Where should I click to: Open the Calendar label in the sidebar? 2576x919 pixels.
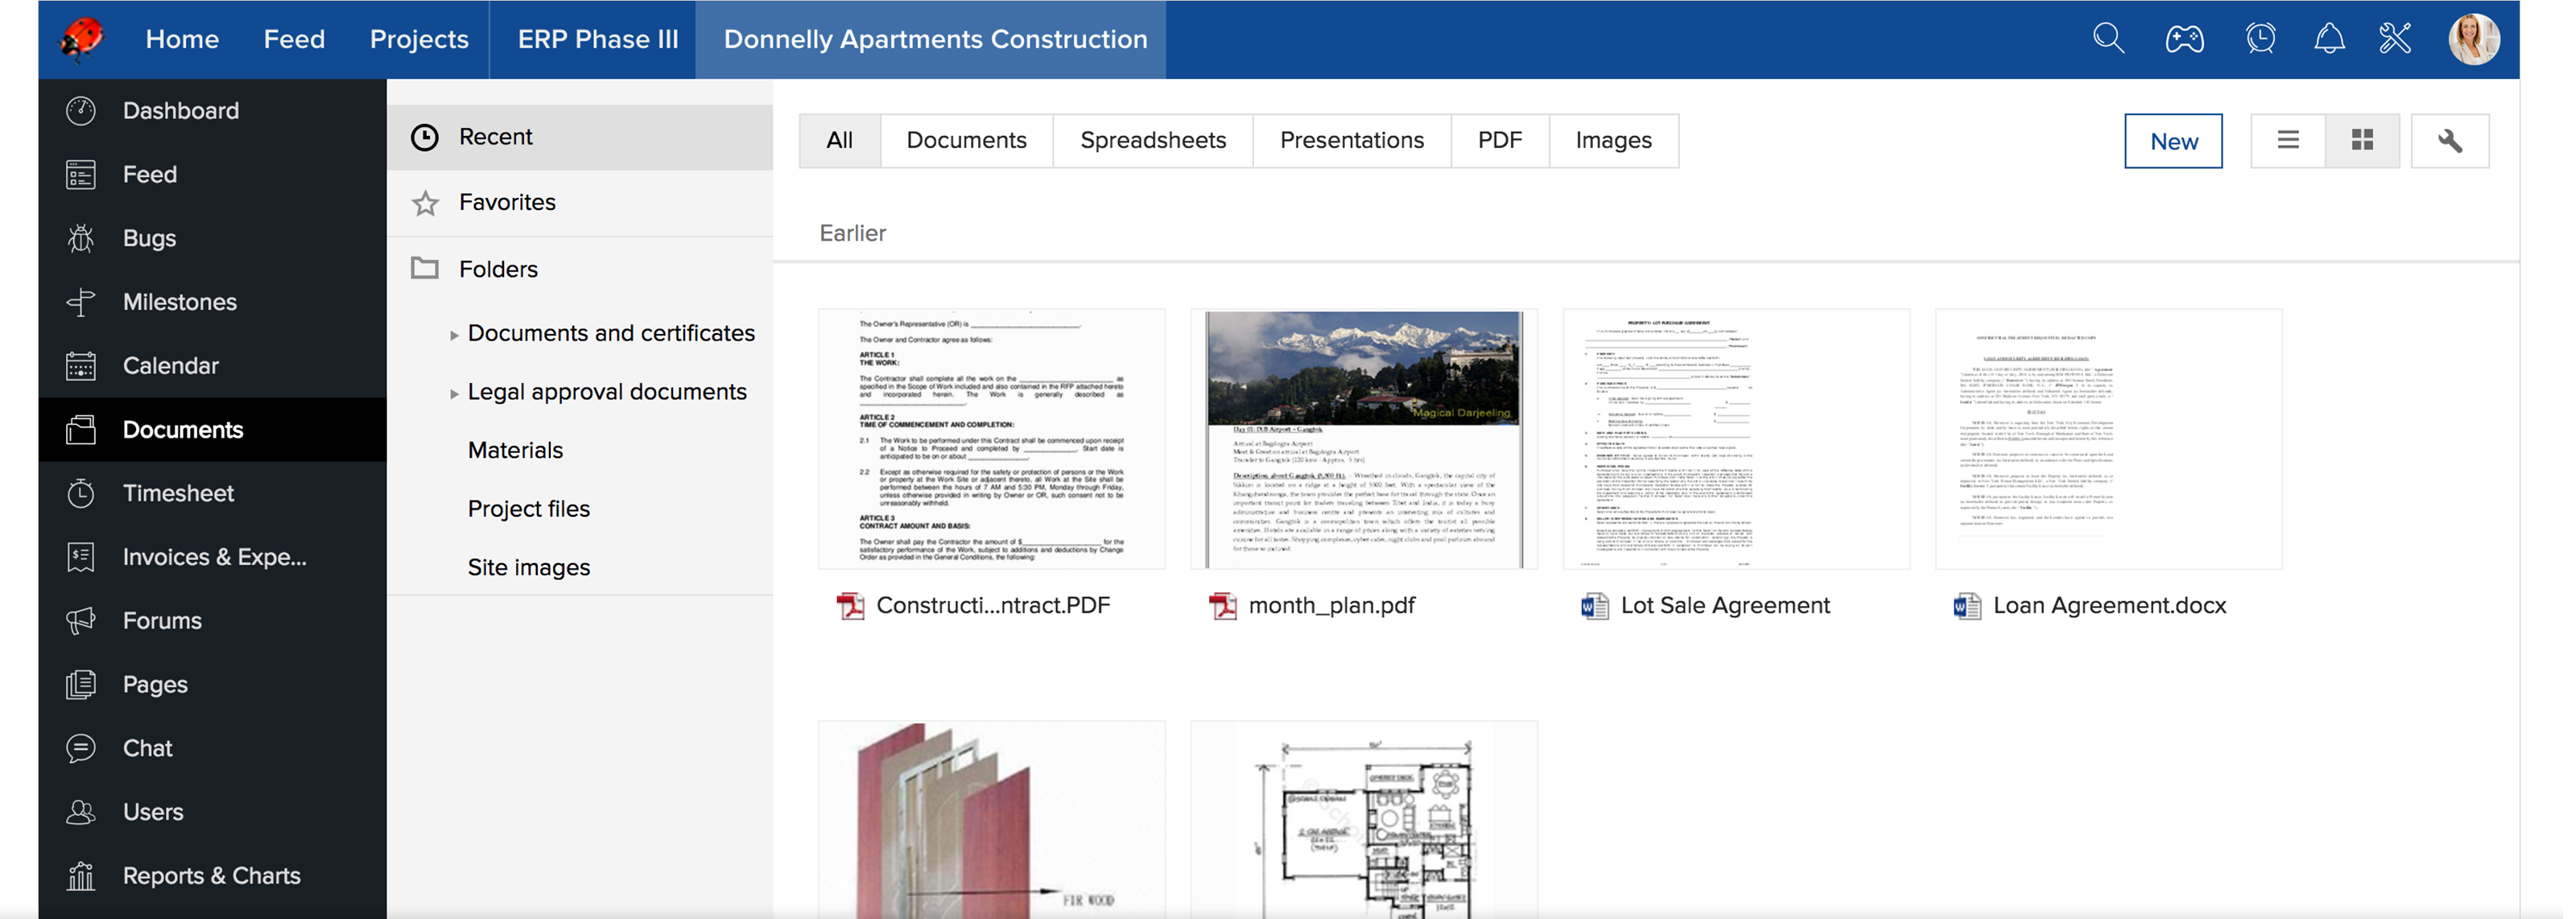click(x=170, y=366)
